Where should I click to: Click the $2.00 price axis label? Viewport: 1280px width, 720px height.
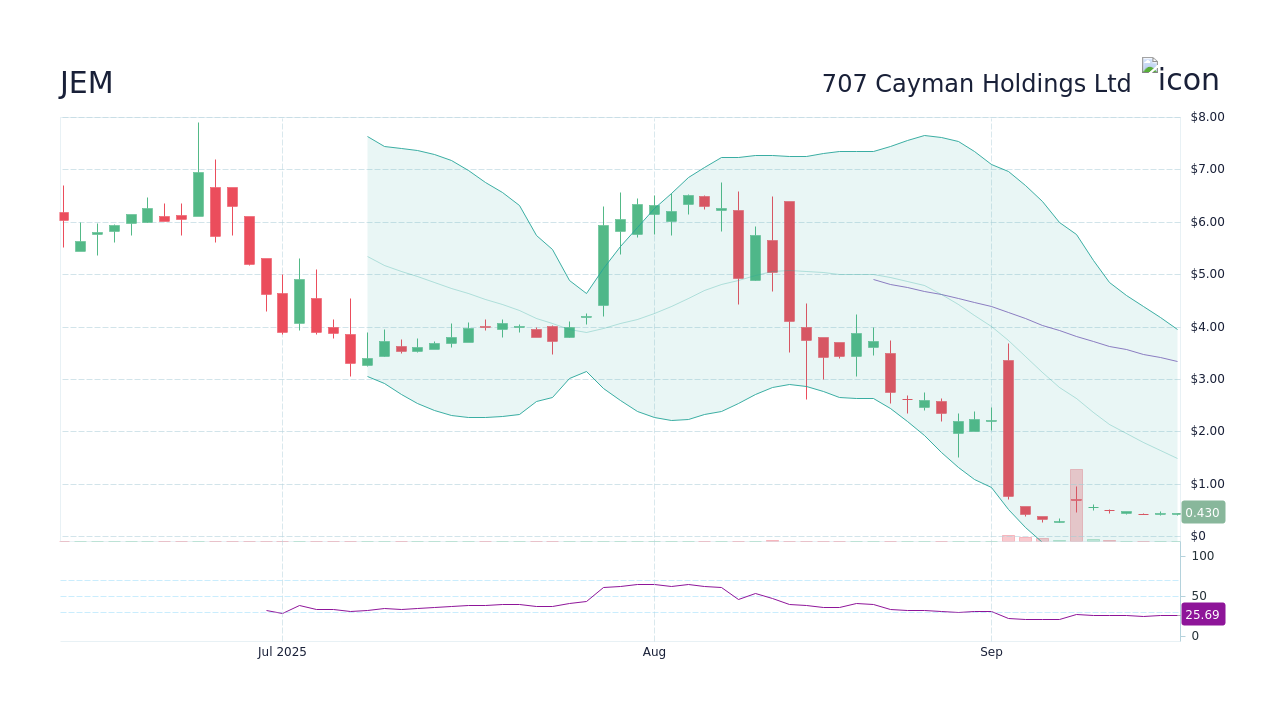click(x=1207, y=431)
